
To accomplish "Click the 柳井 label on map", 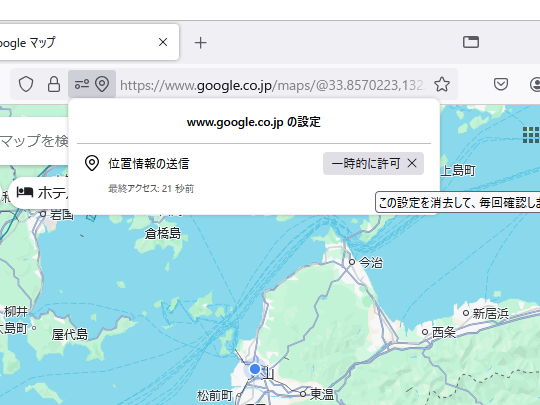I will click(x=16, y=312).
